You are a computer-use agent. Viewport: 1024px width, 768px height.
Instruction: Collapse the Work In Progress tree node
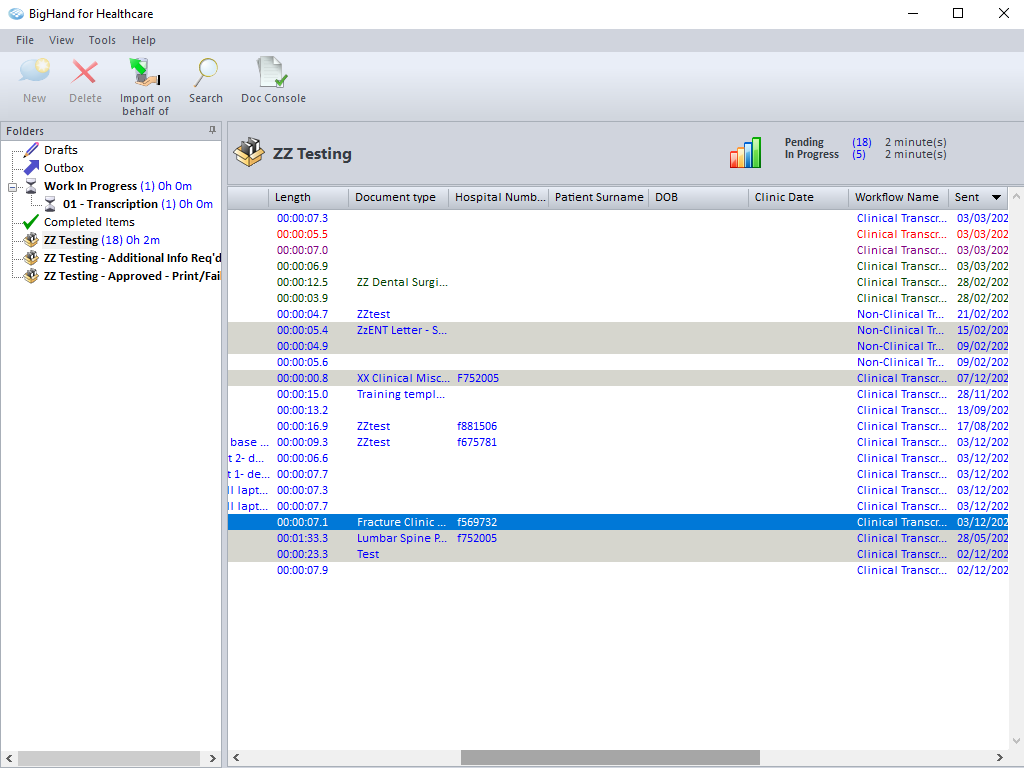[12, 187]
